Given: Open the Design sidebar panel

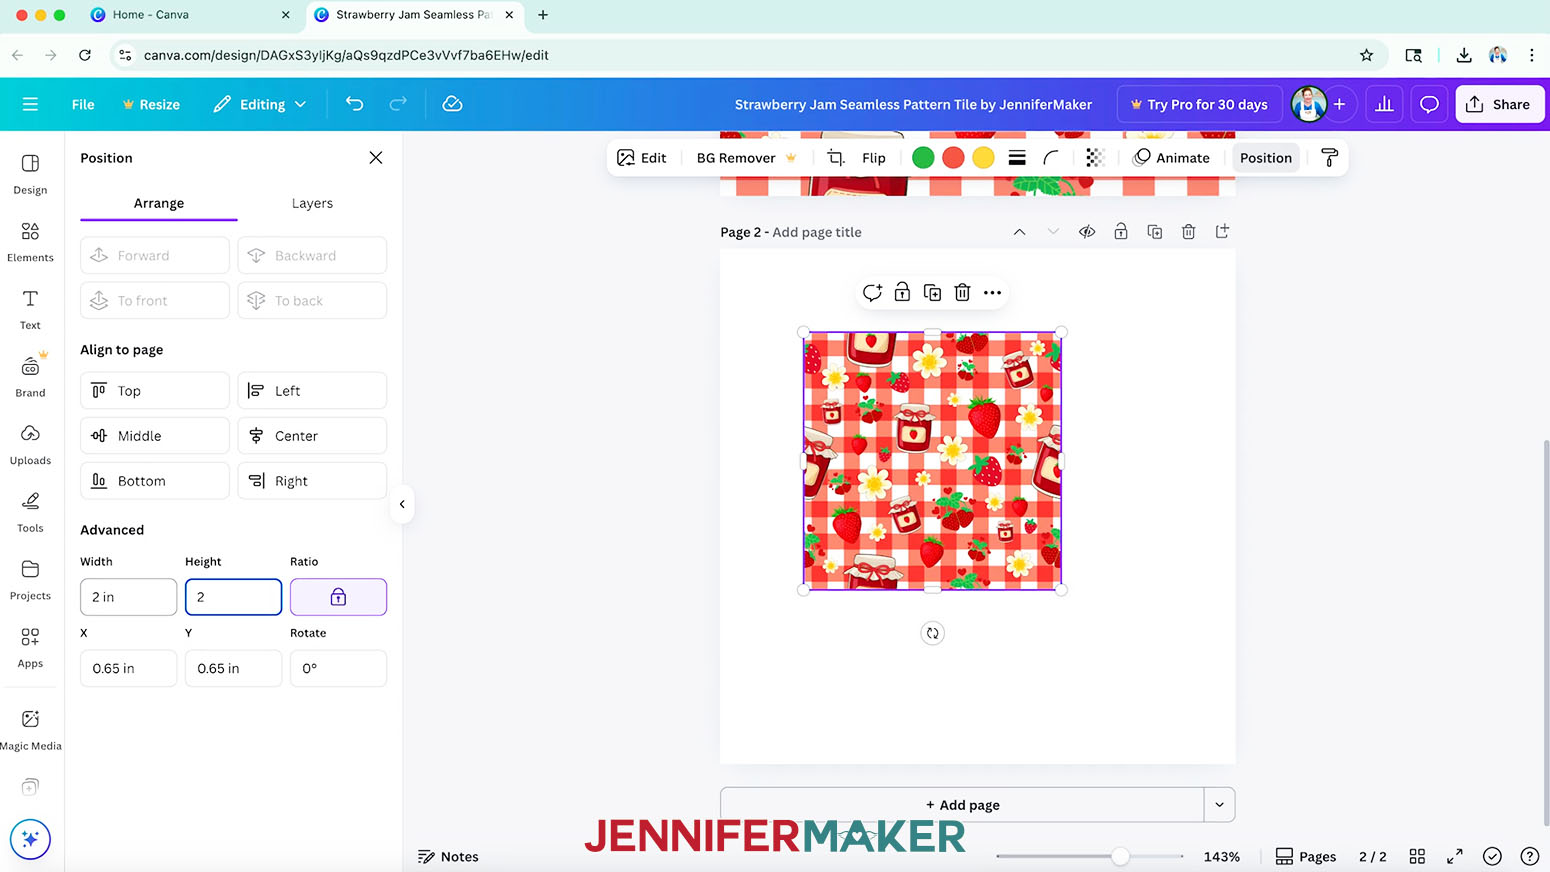Looking at the screenshot, I should click(x=30, y=174).
